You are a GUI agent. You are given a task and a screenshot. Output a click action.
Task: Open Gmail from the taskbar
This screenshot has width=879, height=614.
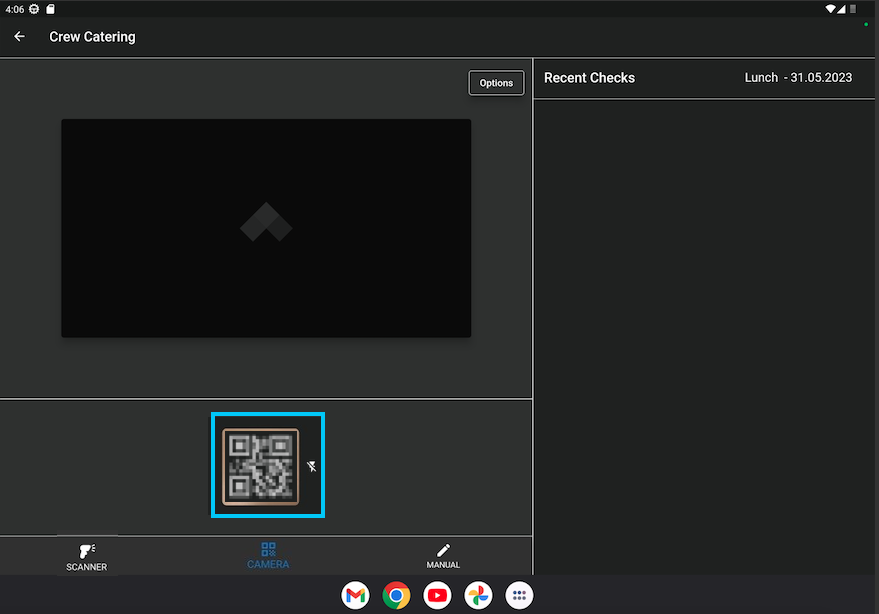[x=355, y=595]
